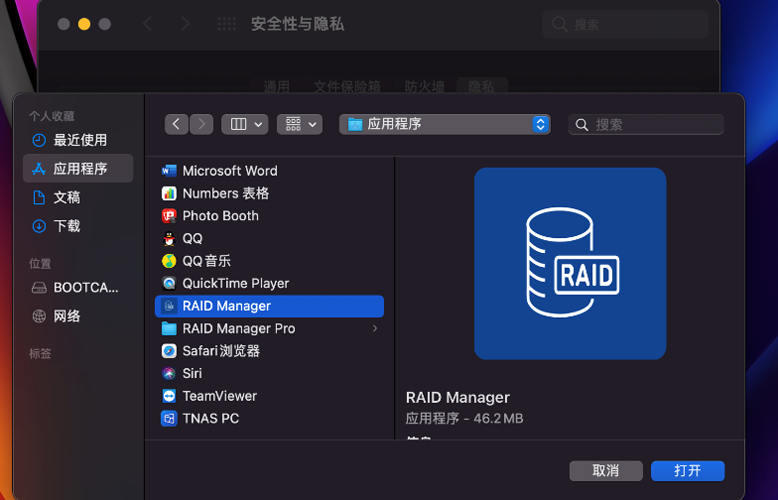
Task: Open the group-by grid dropdown
Action: point(300,124)
